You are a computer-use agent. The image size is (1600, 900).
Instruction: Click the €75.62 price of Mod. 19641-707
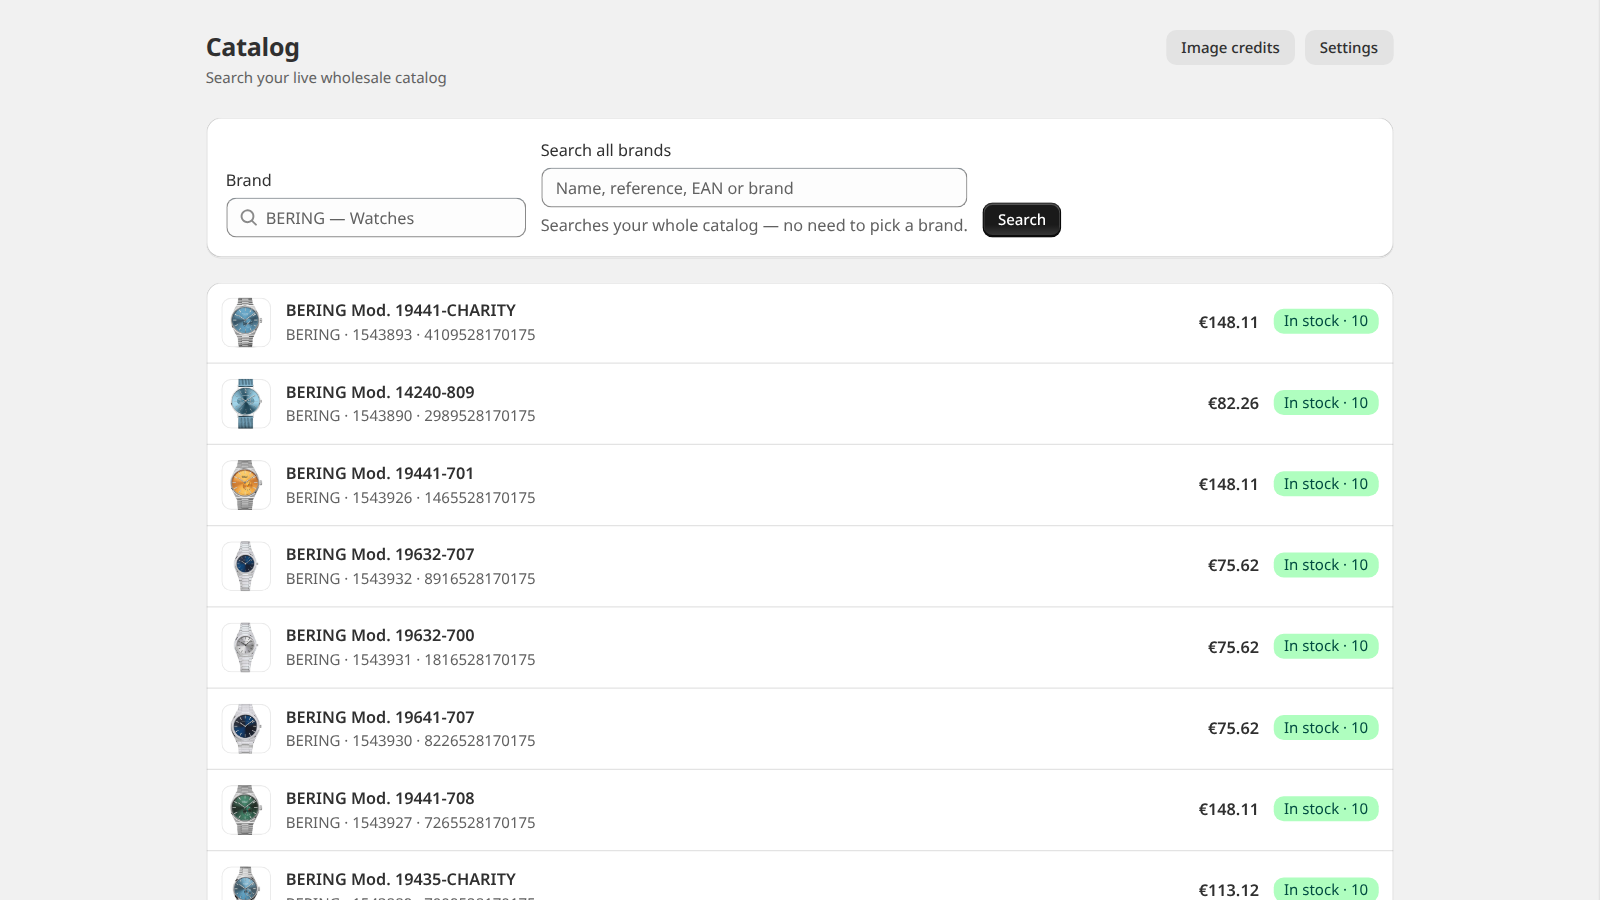(1233, 729)
